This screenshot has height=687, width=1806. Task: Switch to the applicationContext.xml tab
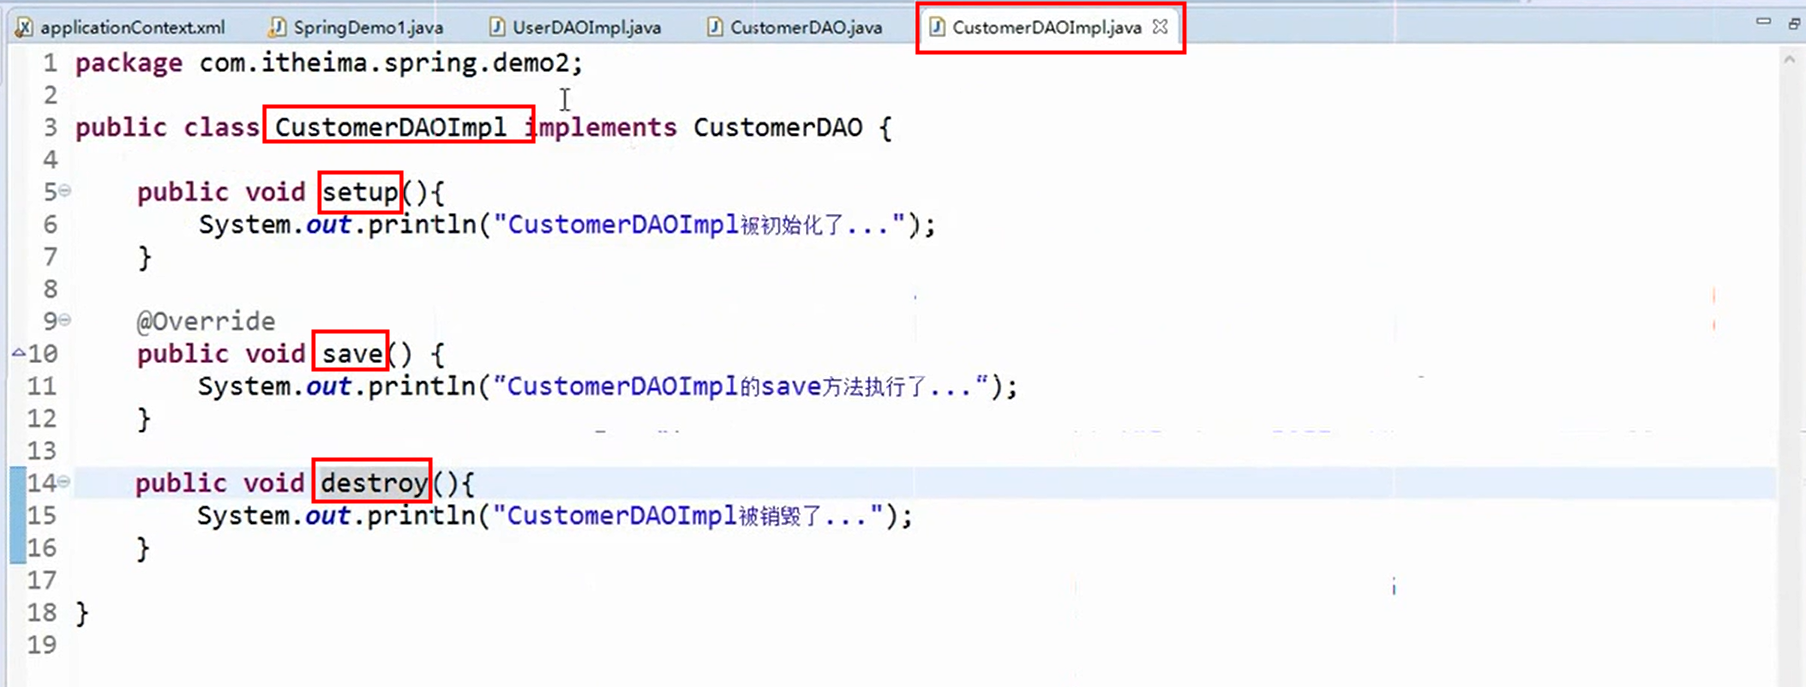point(132,27)
